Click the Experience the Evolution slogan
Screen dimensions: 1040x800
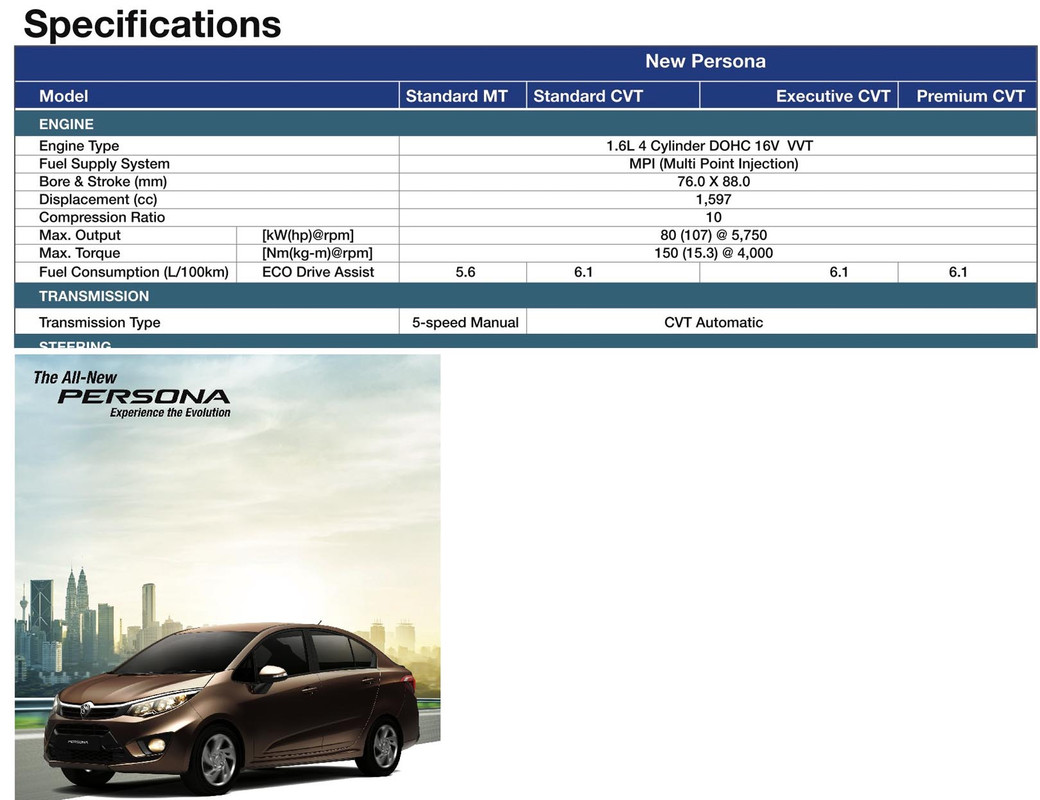(x=170, y=413)
